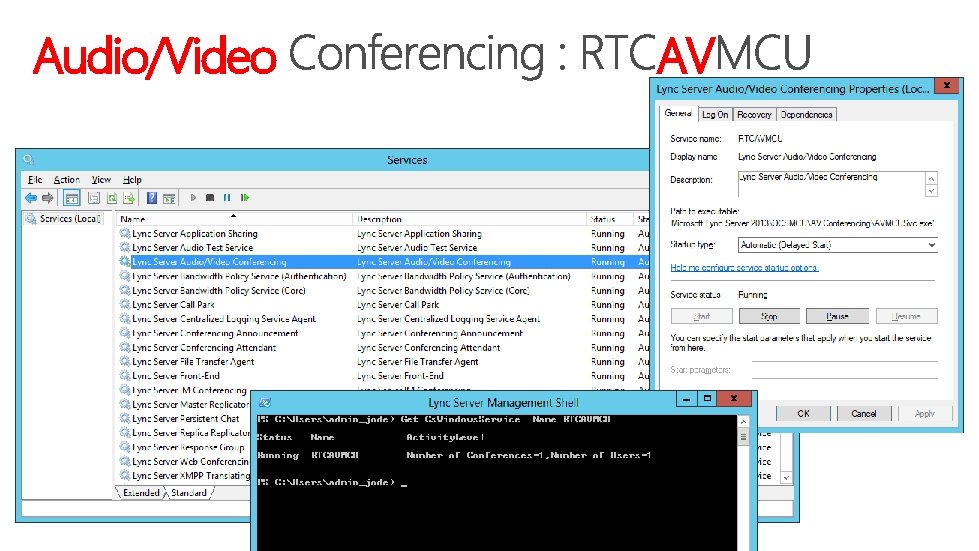Sort services by the Status column header
Image resolution: width=979 pixels, height=551 pixels.
pyautogui.click(x=609, y=219)
